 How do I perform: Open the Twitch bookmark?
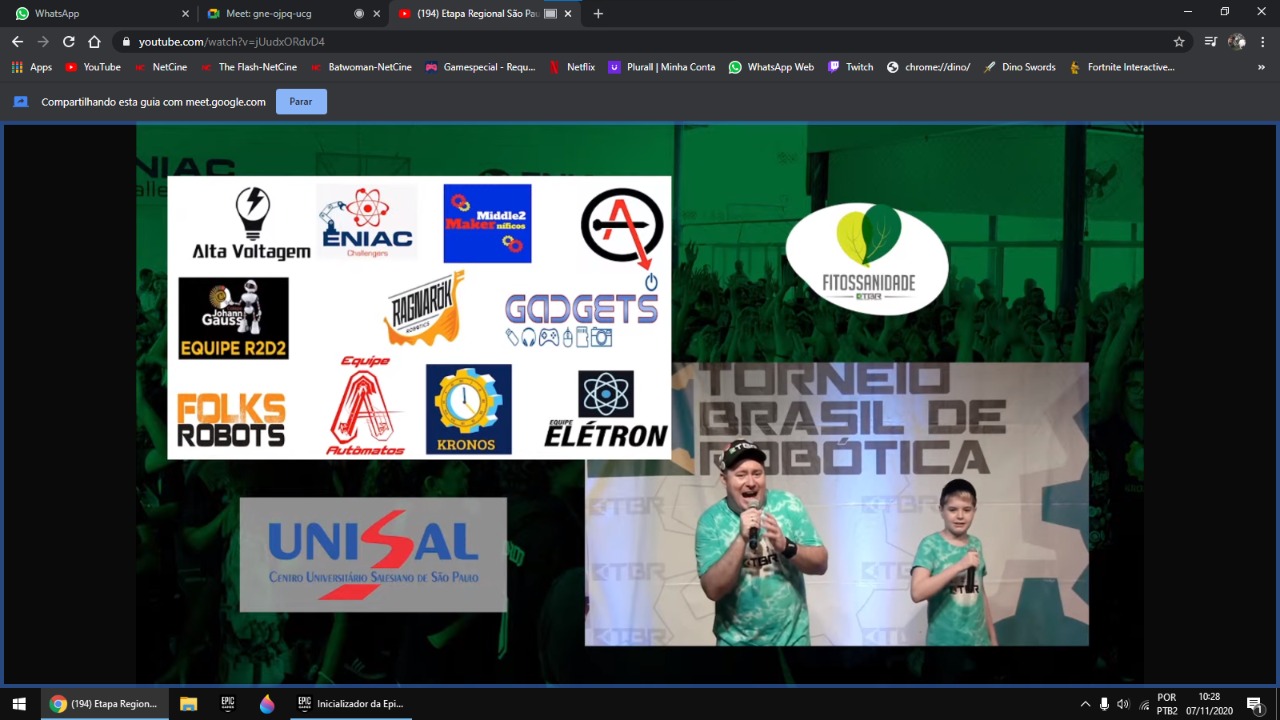[850, 67]
